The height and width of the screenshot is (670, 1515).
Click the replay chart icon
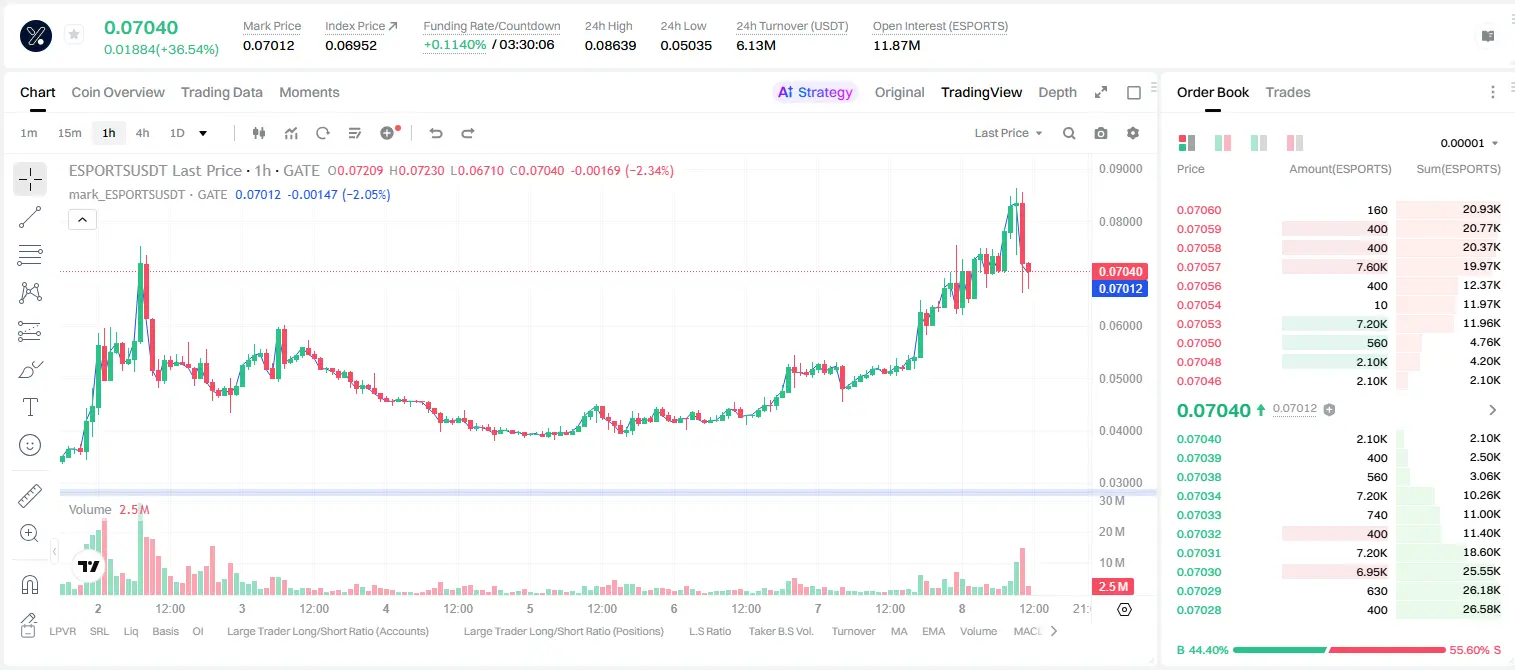323,133
